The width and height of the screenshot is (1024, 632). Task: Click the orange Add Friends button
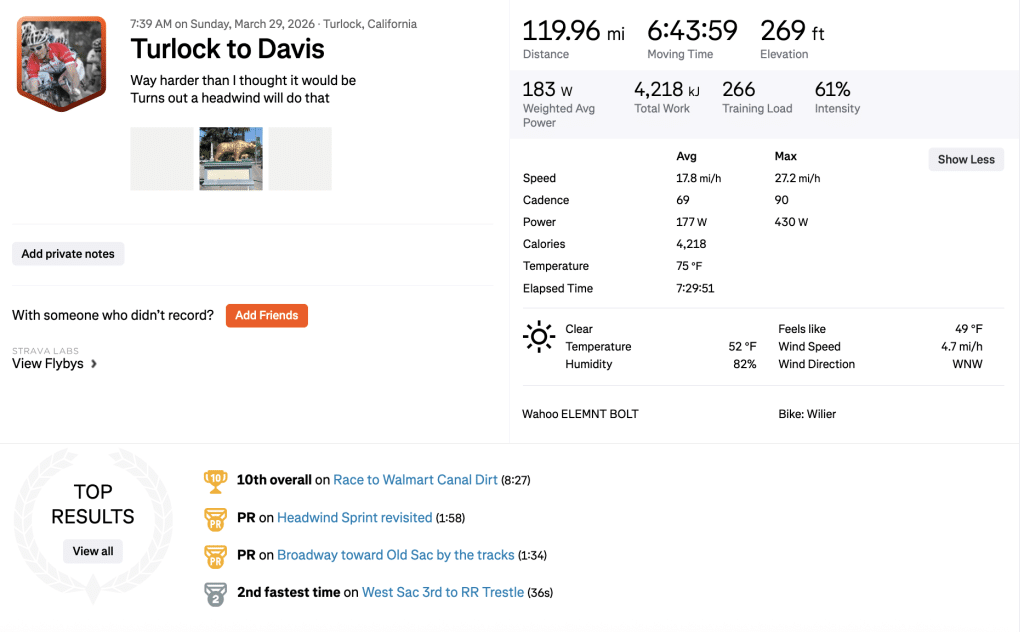pos(266,315)
